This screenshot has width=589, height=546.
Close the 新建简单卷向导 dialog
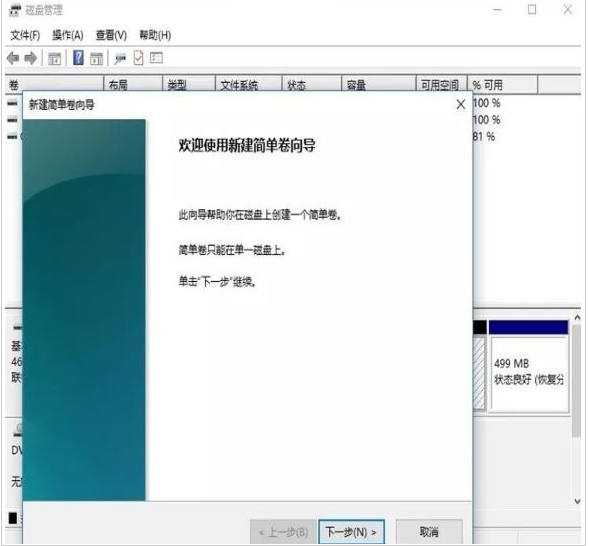tap(461, 104)
